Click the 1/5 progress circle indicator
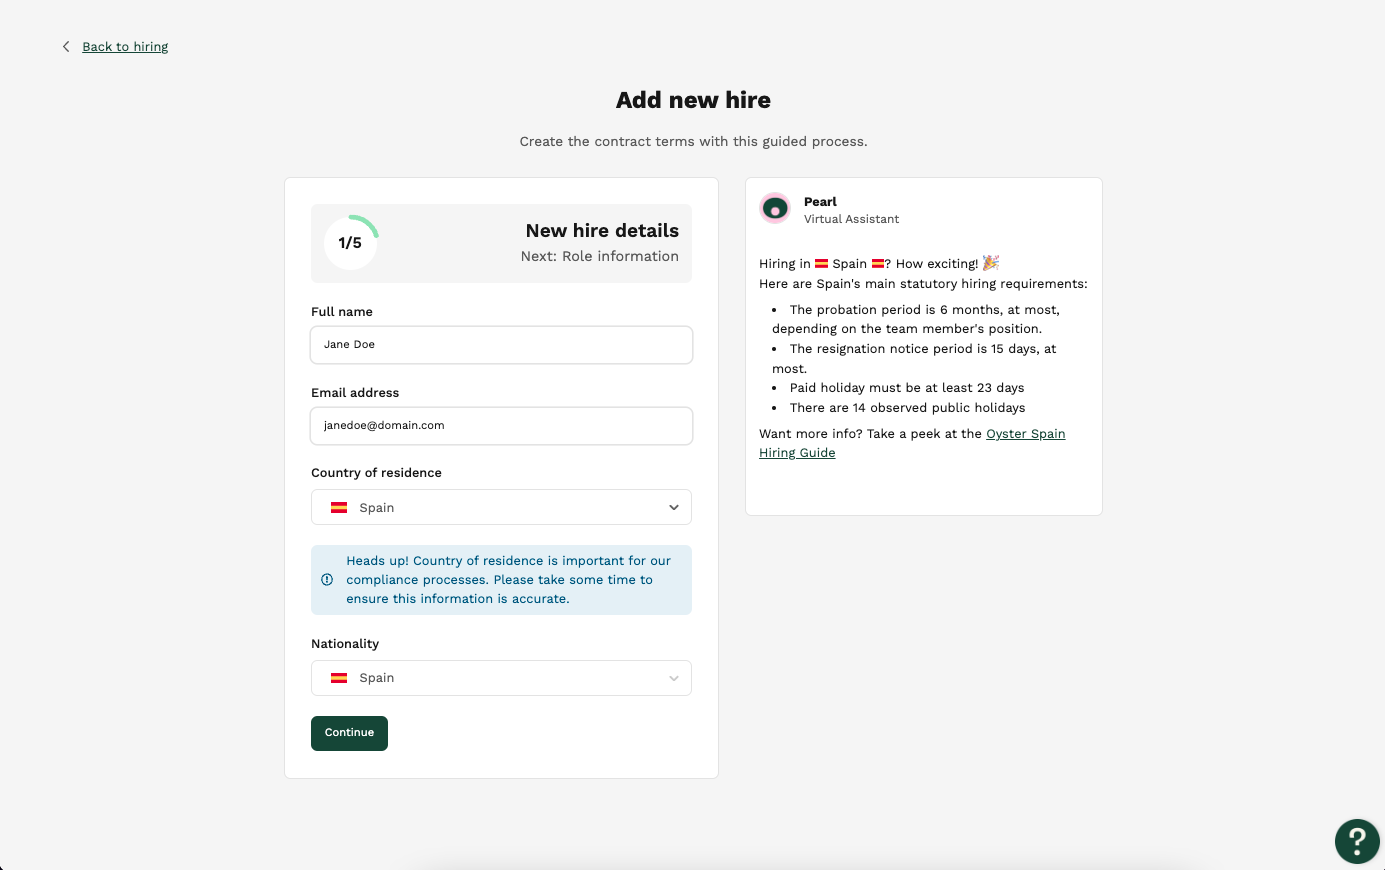 (351, 243)
